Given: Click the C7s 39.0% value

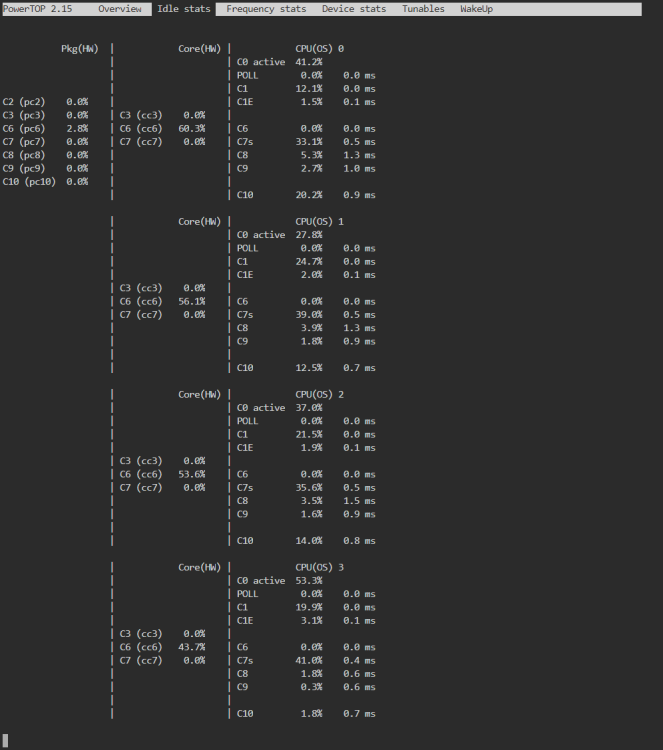Looking at the screenshot, I should point(309,315).
